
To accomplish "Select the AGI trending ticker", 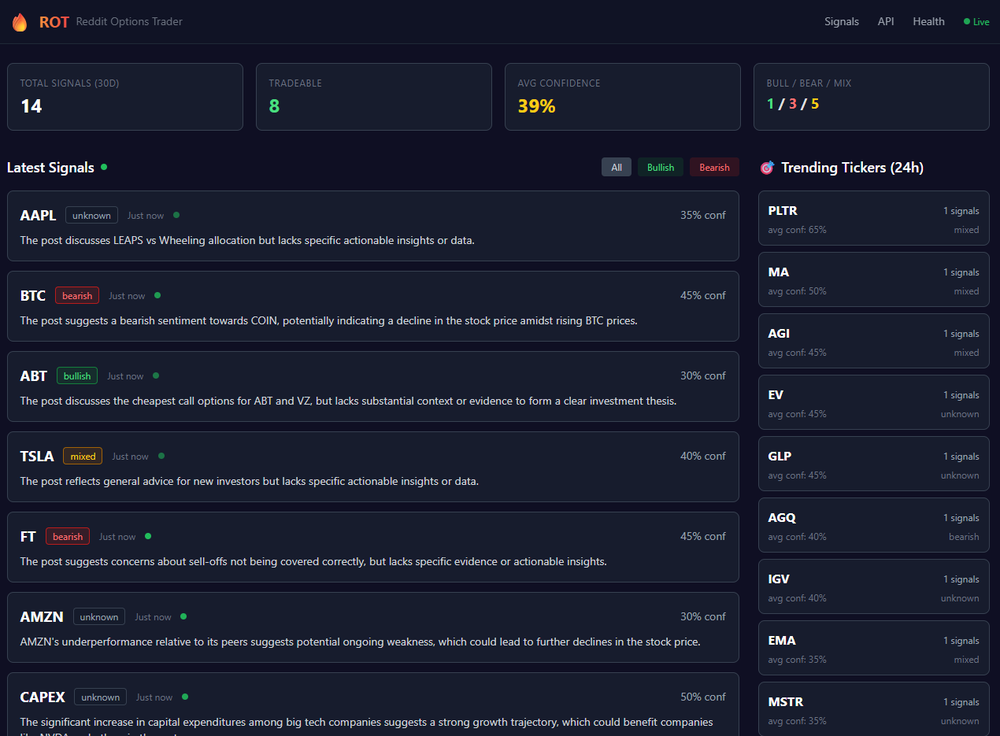I will 874,341.
